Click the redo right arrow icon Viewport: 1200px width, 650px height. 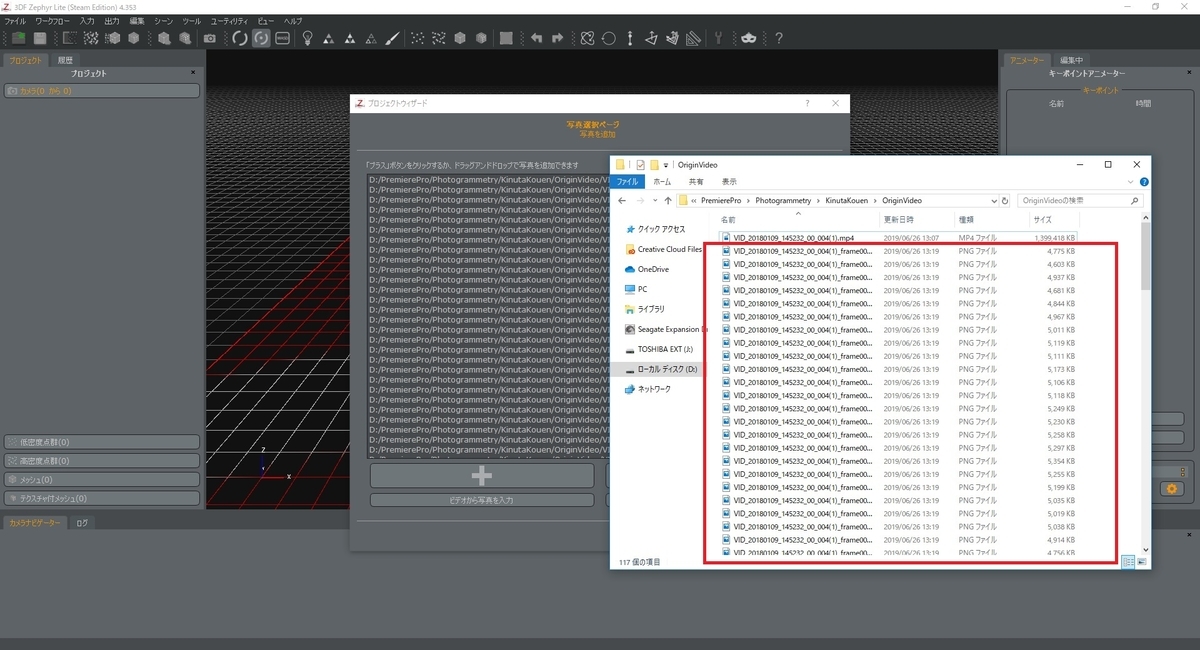click(556, 38)
